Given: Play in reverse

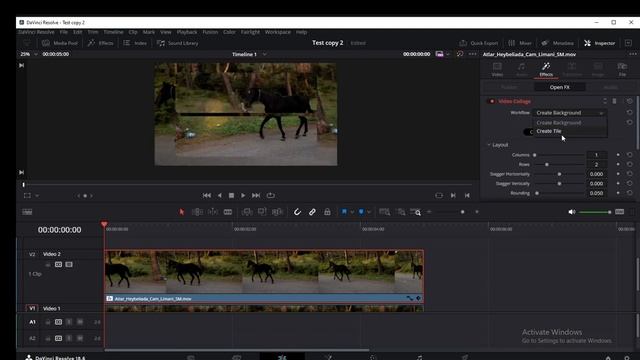Looking at the screenshot, I should 220,196.
